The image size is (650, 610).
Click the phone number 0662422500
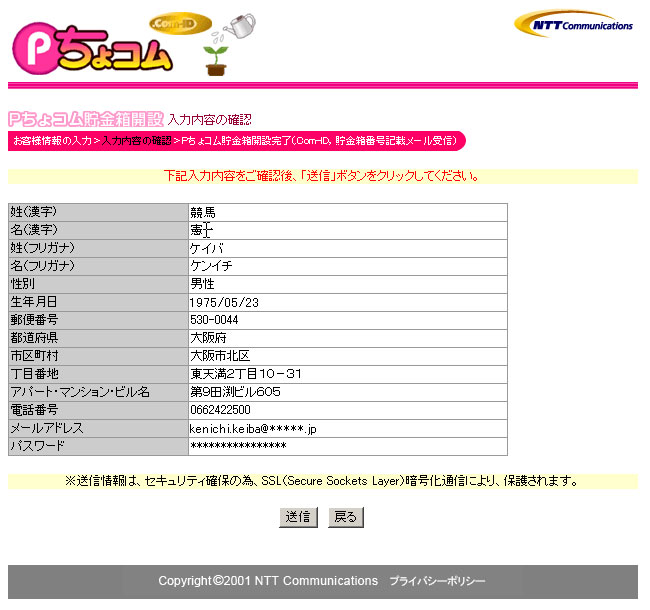click(220, 410)
